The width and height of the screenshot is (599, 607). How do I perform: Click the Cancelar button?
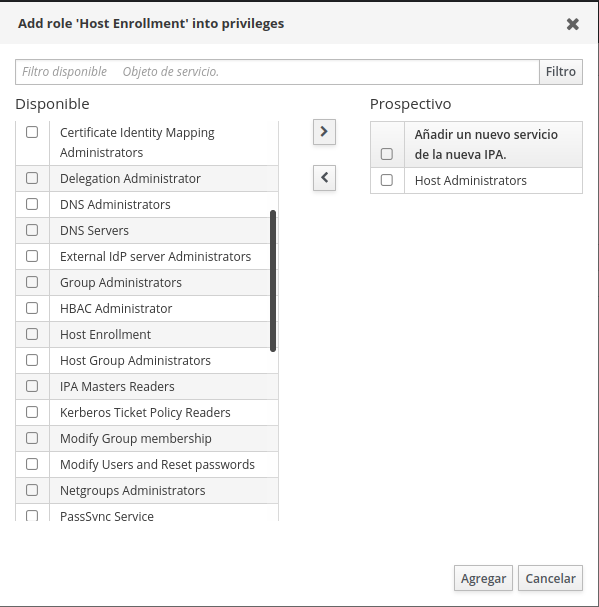550,578
